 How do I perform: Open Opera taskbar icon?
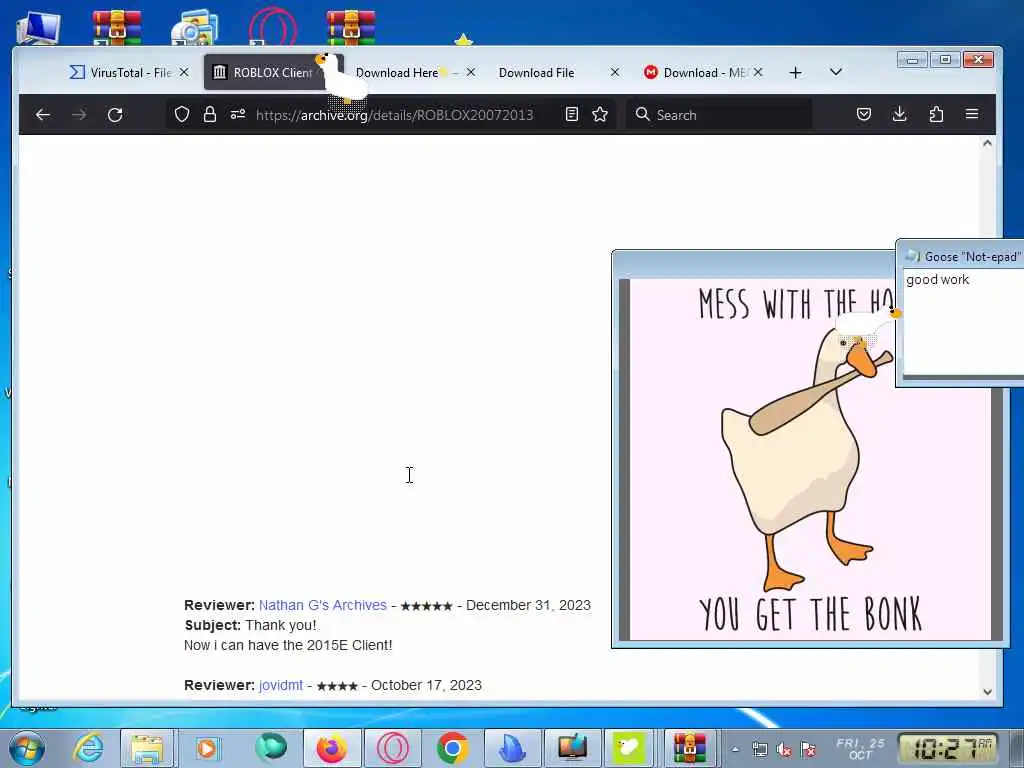click(x=392, y=748)
